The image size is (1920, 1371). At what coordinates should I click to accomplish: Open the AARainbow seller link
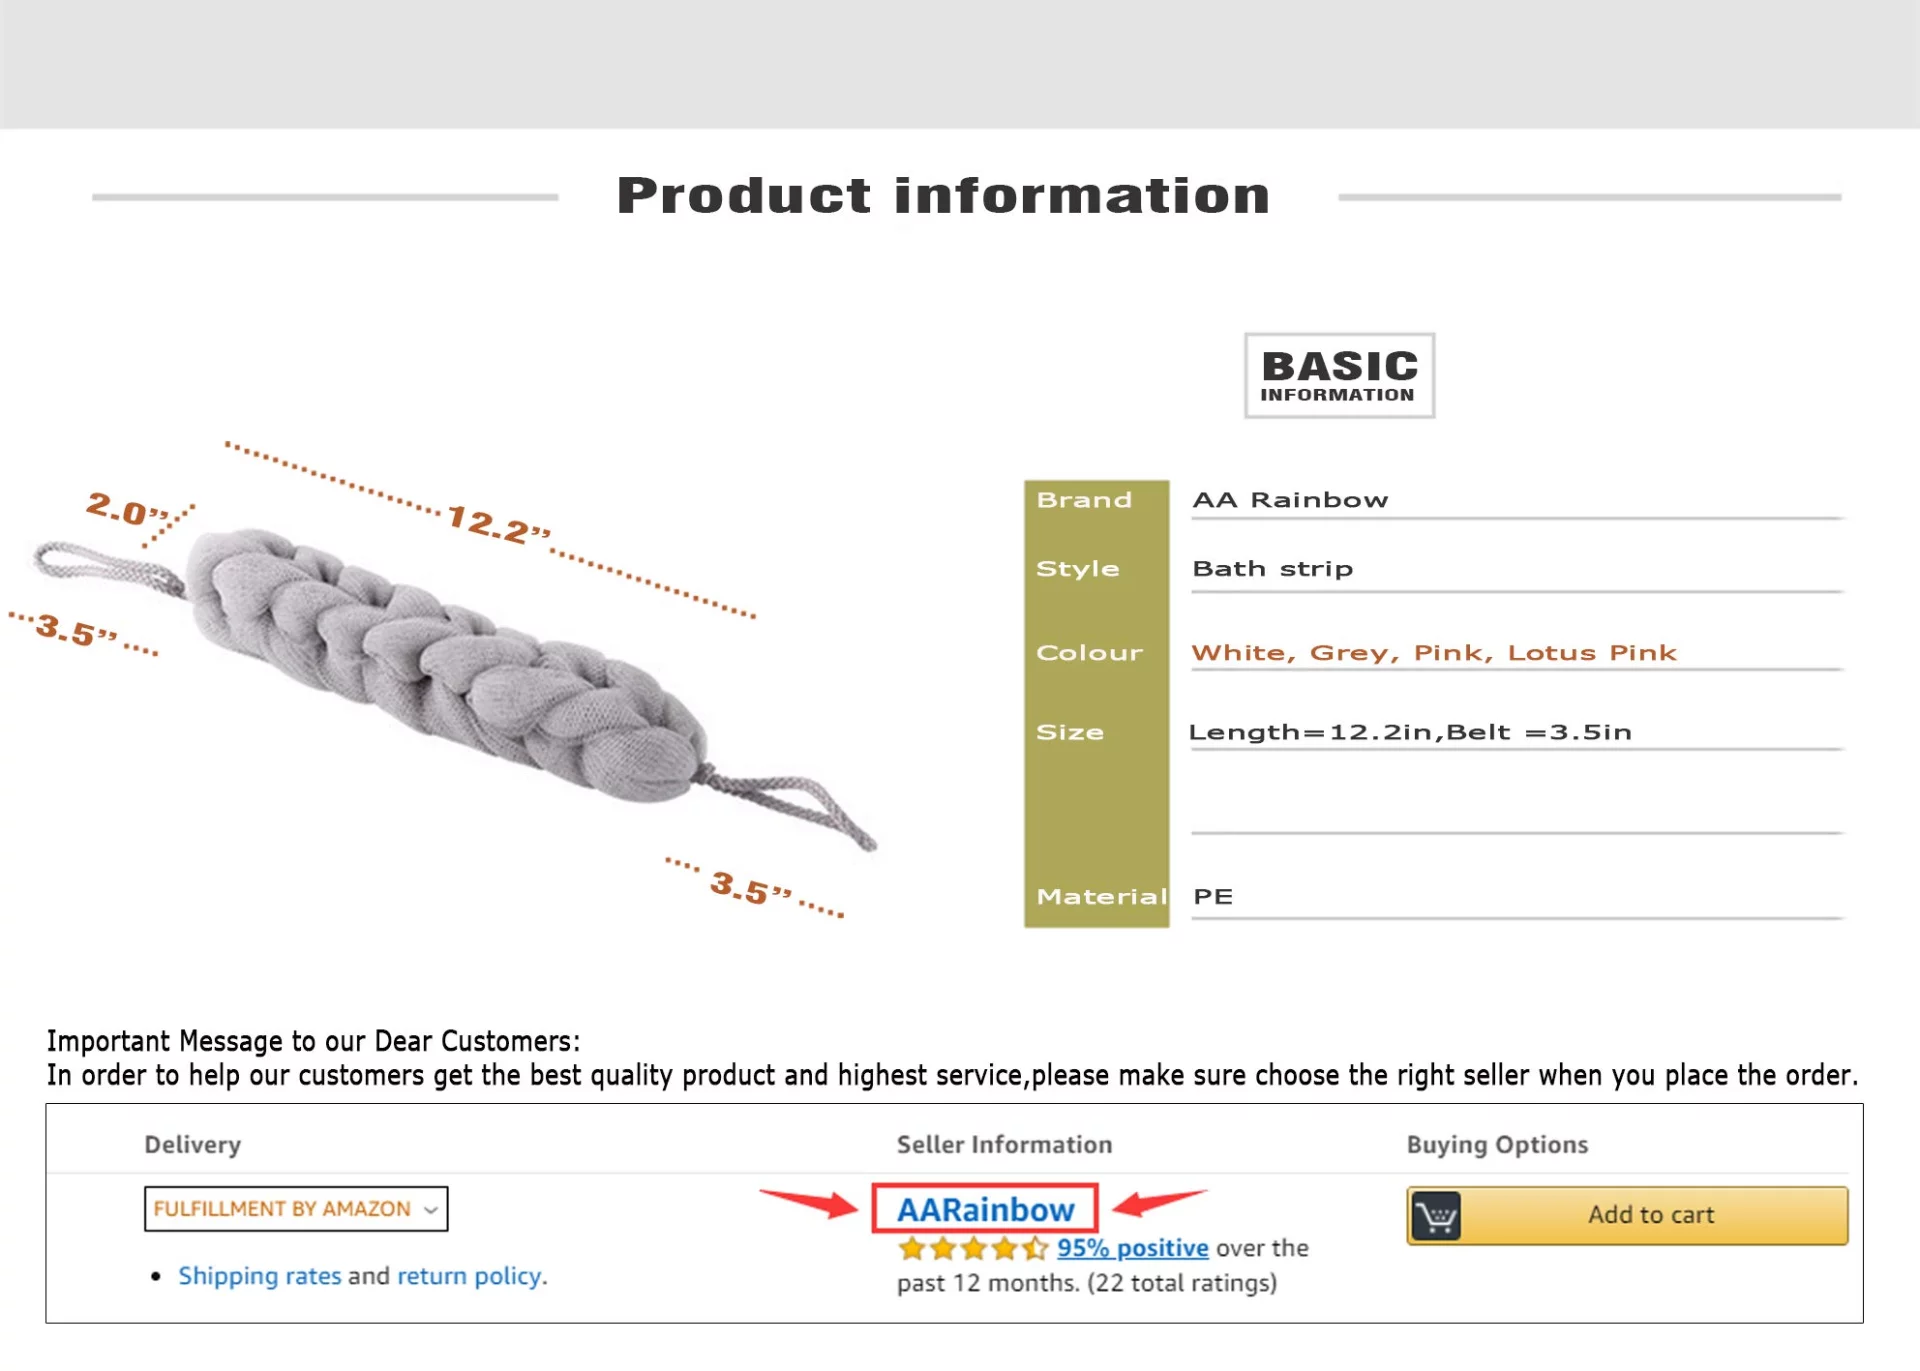point(985,1209)
